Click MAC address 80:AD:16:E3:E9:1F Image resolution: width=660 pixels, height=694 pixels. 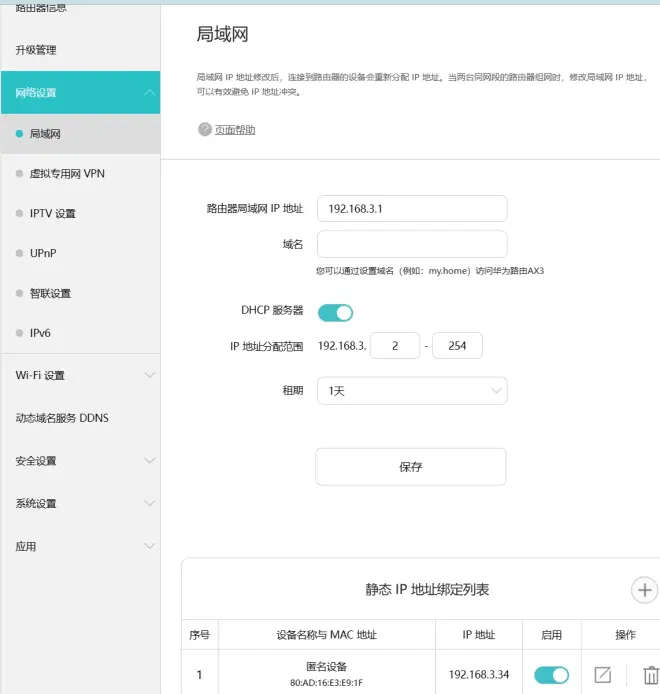click(x=327, y=682)
